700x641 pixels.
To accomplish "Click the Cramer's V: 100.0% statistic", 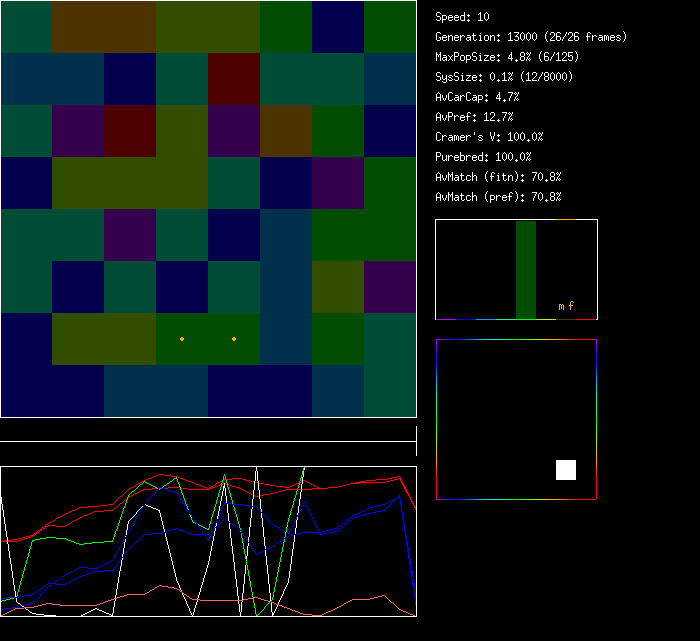I will click(489, 137).
